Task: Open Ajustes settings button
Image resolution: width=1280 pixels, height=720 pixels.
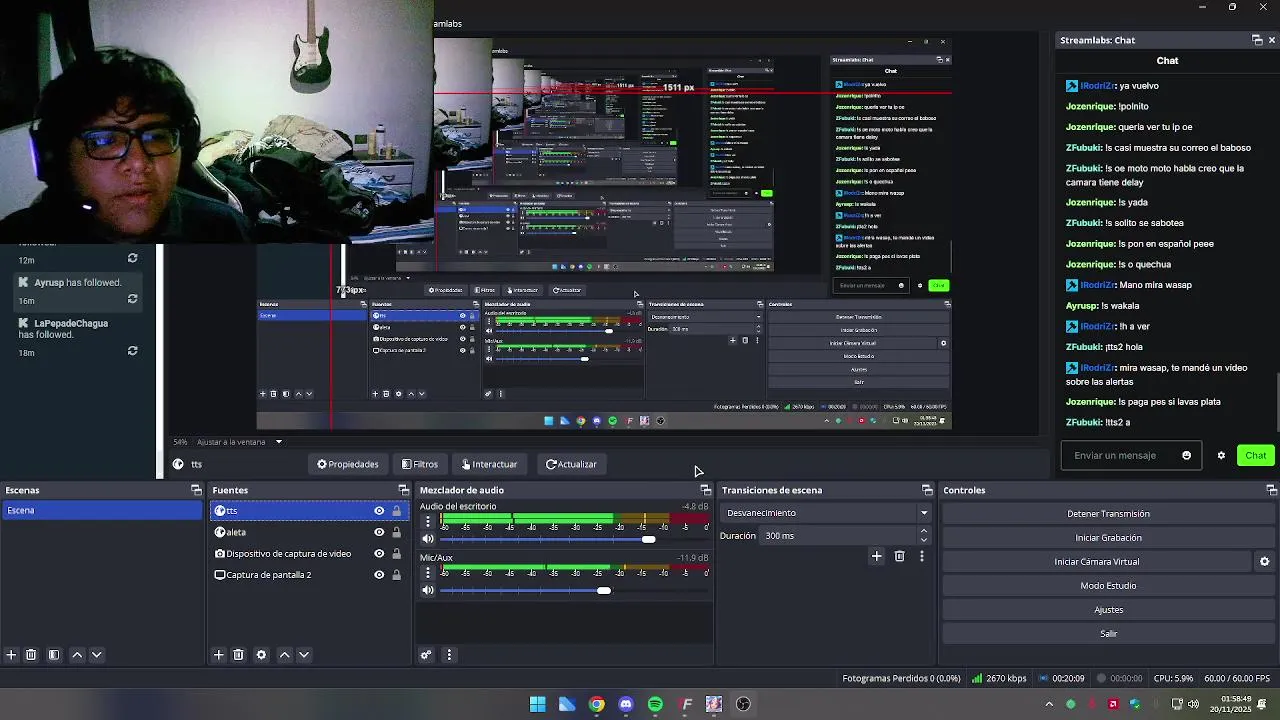Action: tap(1108, 610)
